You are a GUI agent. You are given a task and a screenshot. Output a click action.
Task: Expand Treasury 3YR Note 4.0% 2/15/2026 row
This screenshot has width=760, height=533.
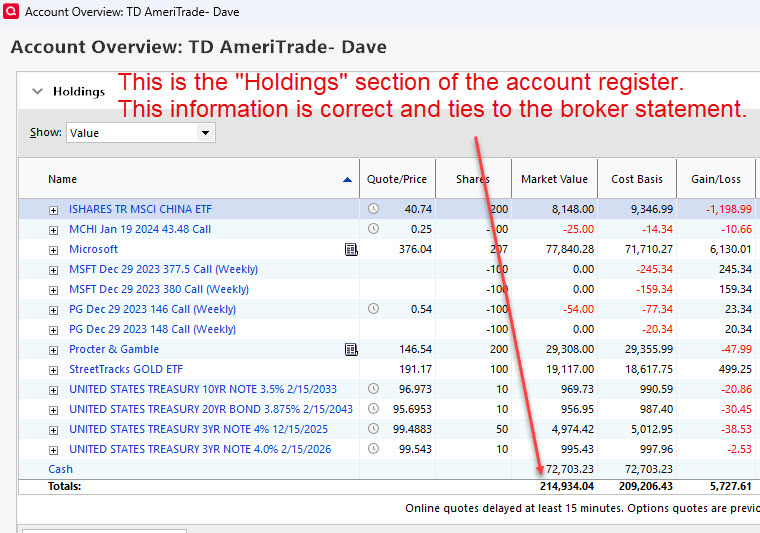tap(53, 450)
